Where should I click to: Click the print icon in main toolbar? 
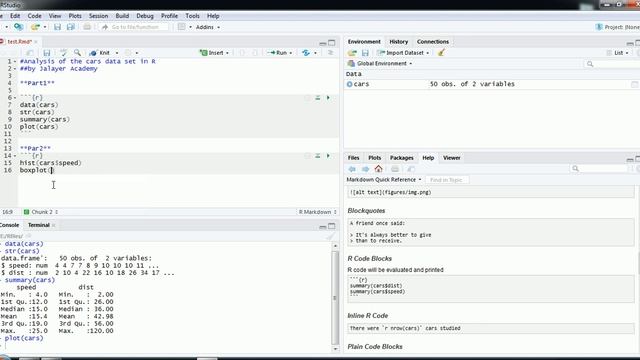(x=87, y=27)
